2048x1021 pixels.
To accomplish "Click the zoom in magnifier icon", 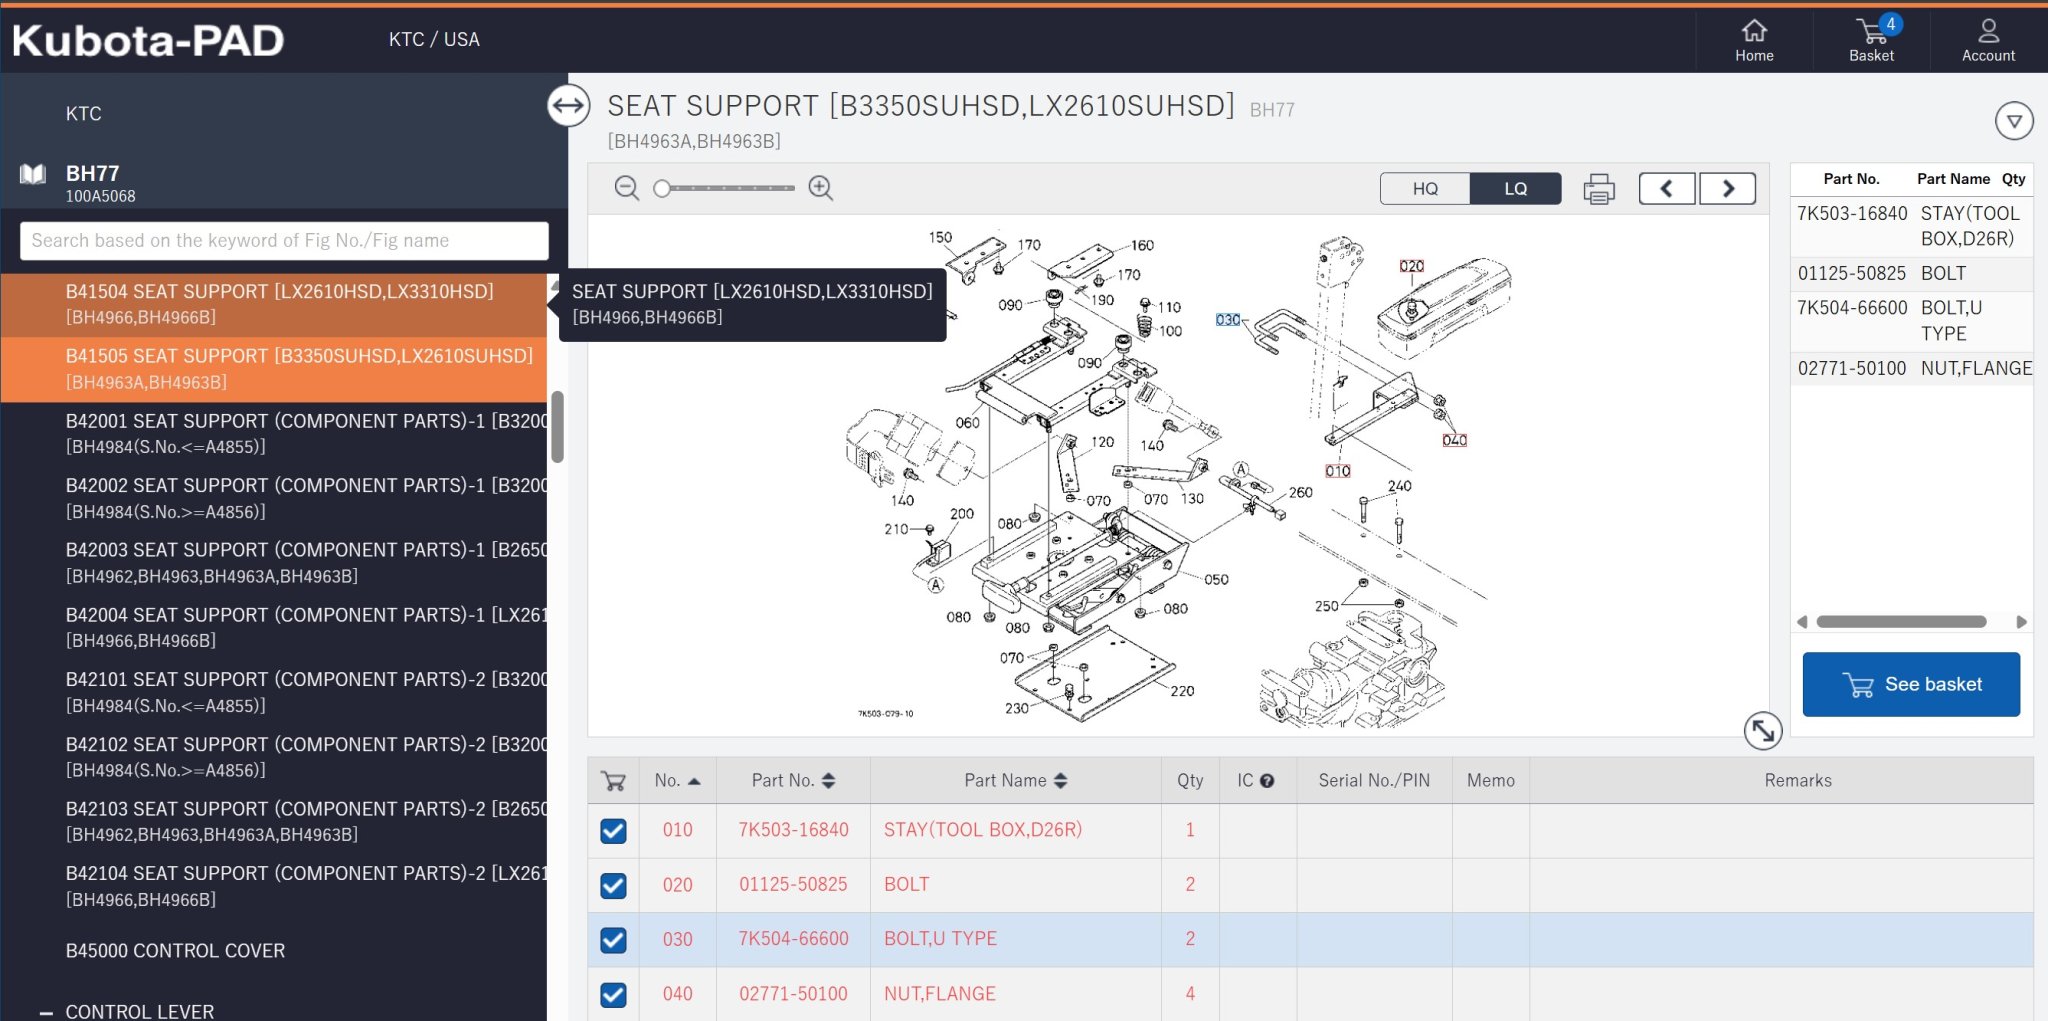I will 821,188.
